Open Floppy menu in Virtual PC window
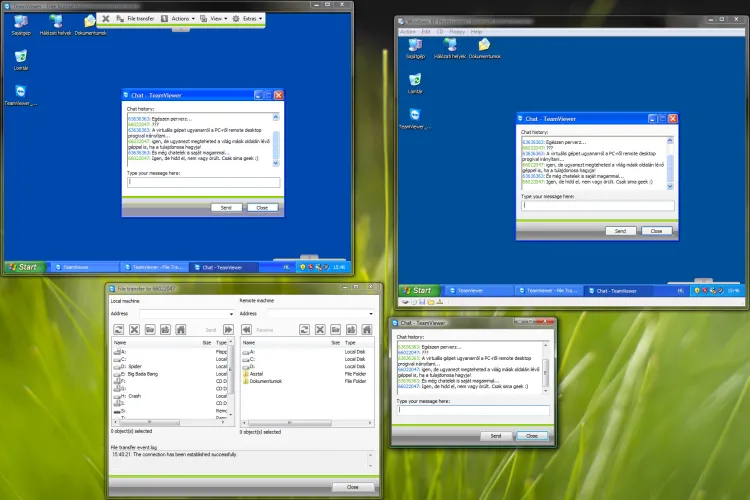This screenshot has height=500, width=750. pos(457,32)
